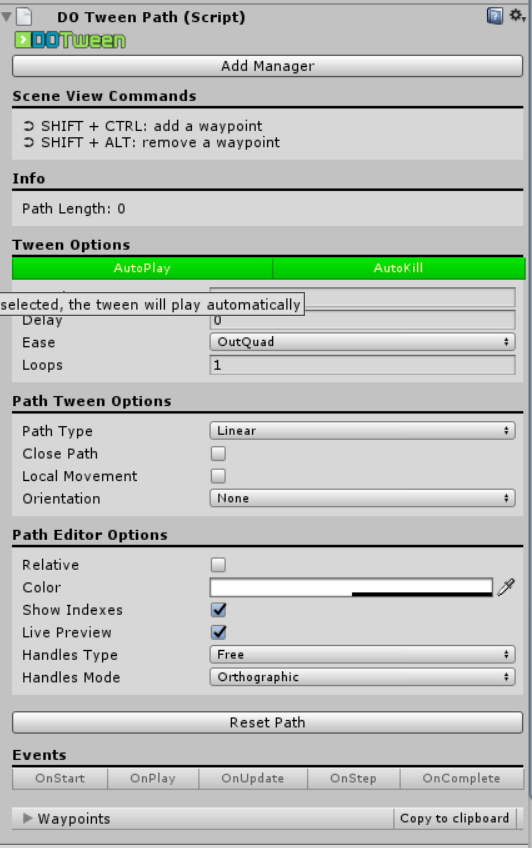Click the script file icon in header
The image size is (532, 848).
click(x=24, y=17)
